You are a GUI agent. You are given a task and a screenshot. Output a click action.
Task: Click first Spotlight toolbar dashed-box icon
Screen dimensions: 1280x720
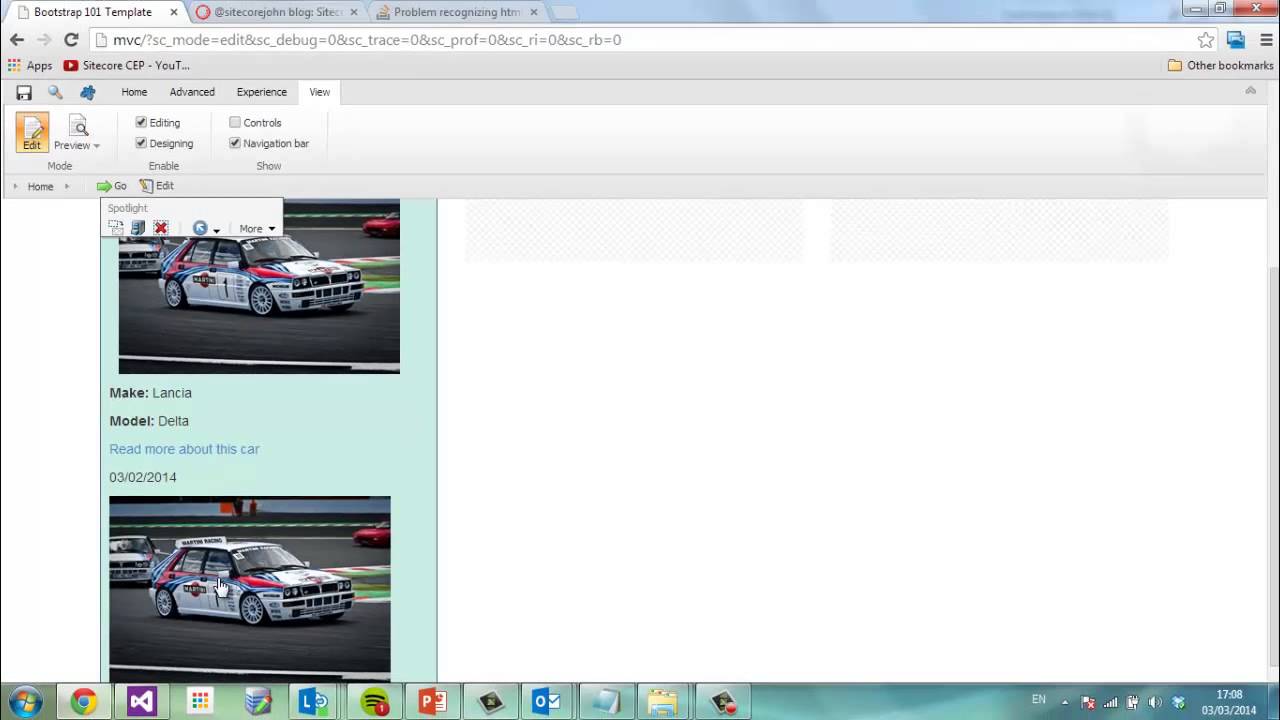[x=116, y=228]
